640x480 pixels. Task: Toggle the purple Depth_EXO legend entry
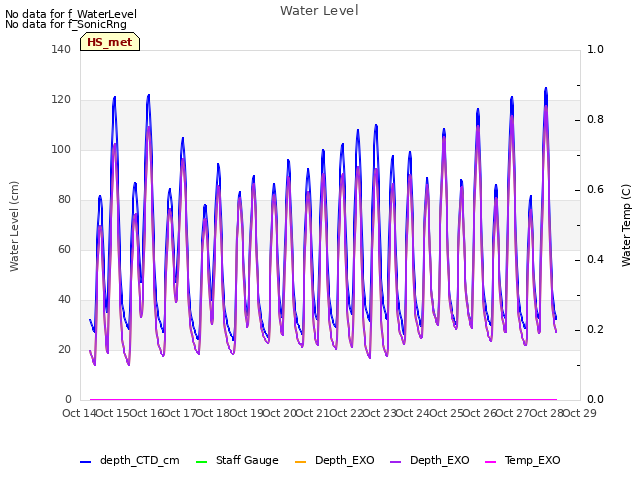point(430,460)
